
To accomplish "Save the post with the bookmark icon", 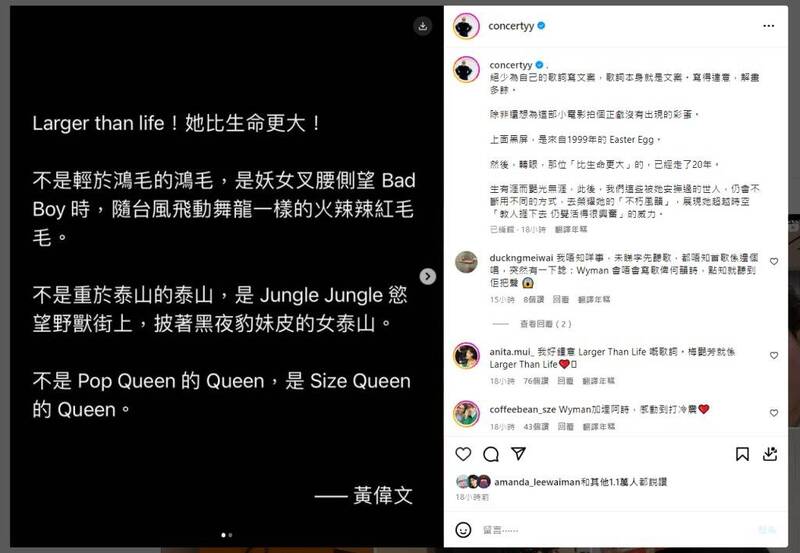I will pos(742,454).
